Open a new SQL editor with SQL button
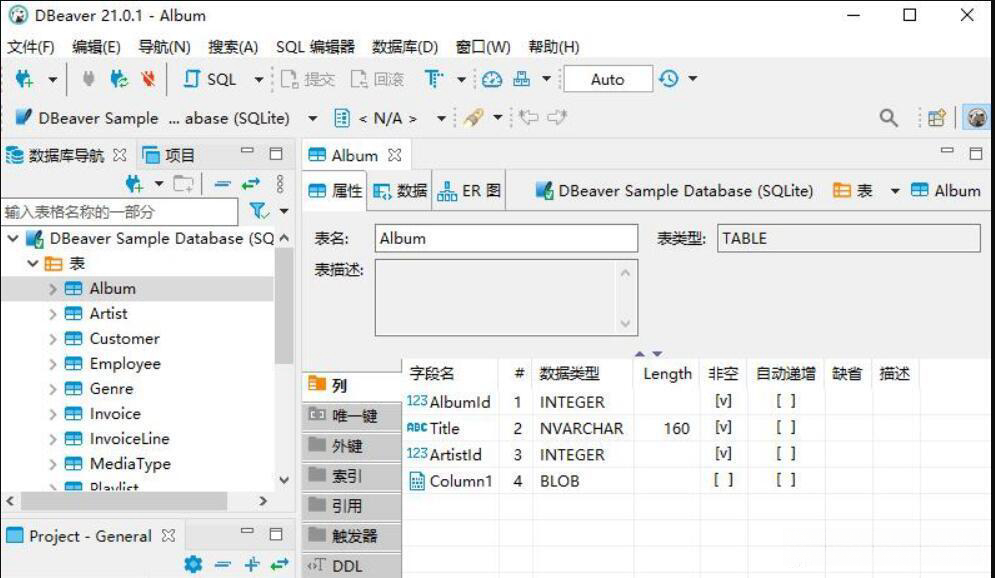Viewport: 995px width, 578px height. tap(210, 79)
